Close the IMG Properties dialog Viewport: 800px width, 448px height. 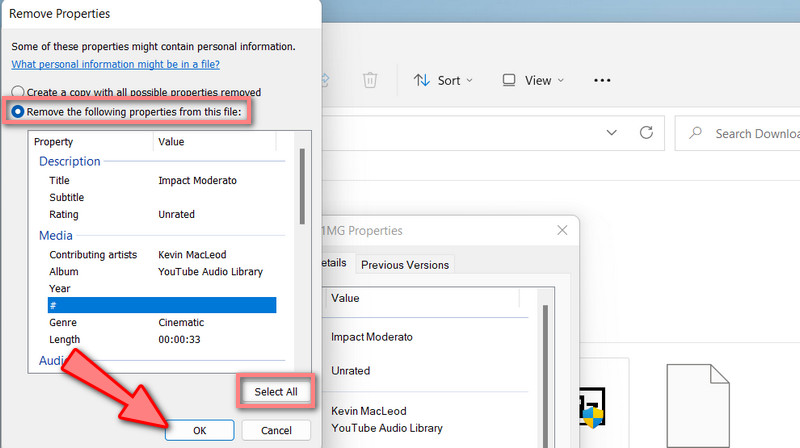click(562, 231)
